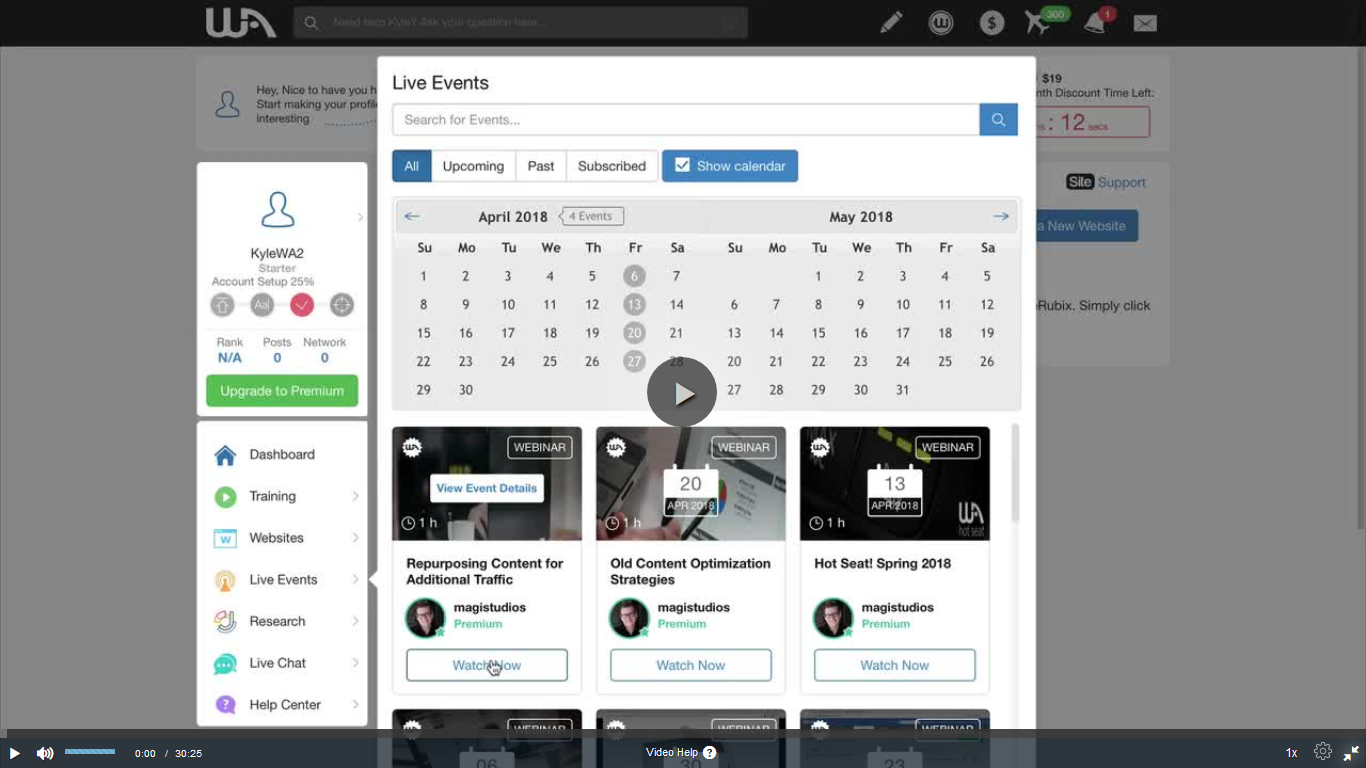Click the 4 Events calendar tag
Screen dimensions: 1366x768
[x=592, y=216]
